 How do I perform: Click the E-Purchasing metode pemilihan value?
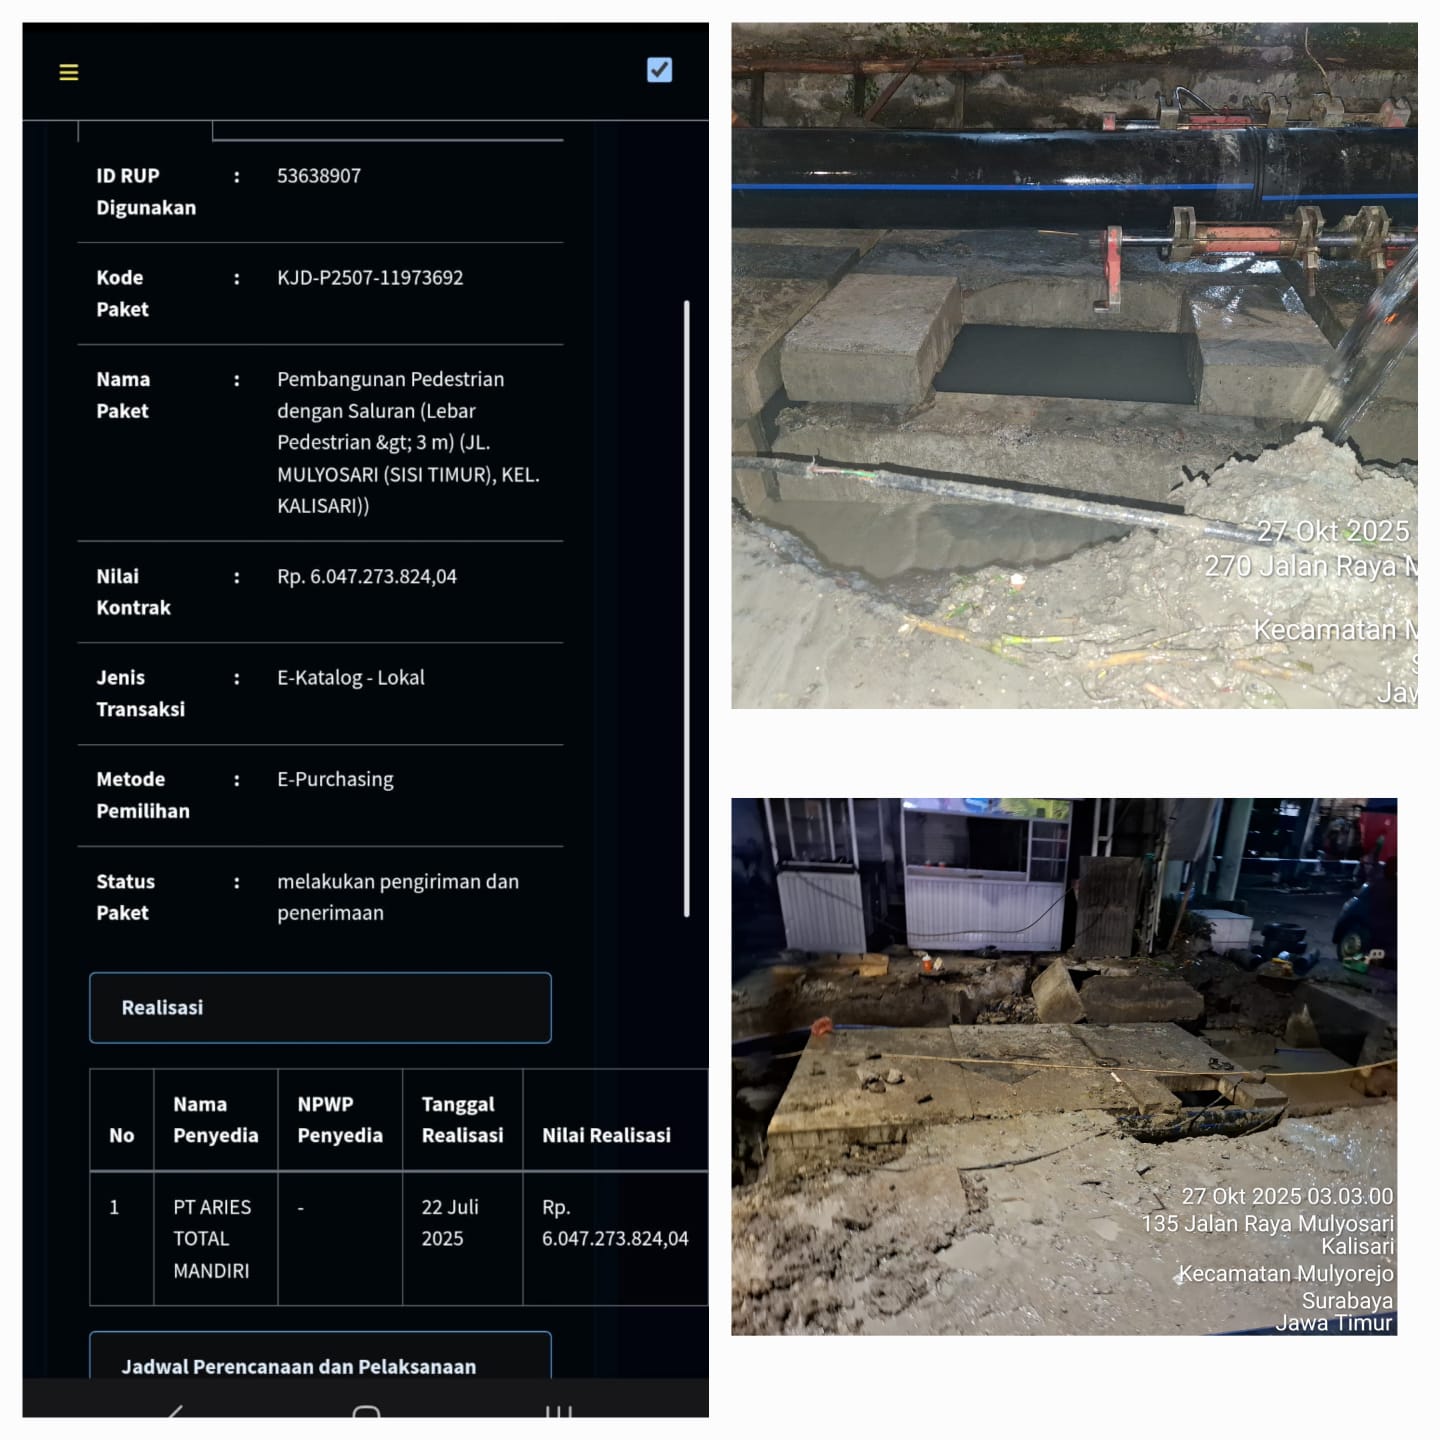pyautogui.click(x=335, y=780)
